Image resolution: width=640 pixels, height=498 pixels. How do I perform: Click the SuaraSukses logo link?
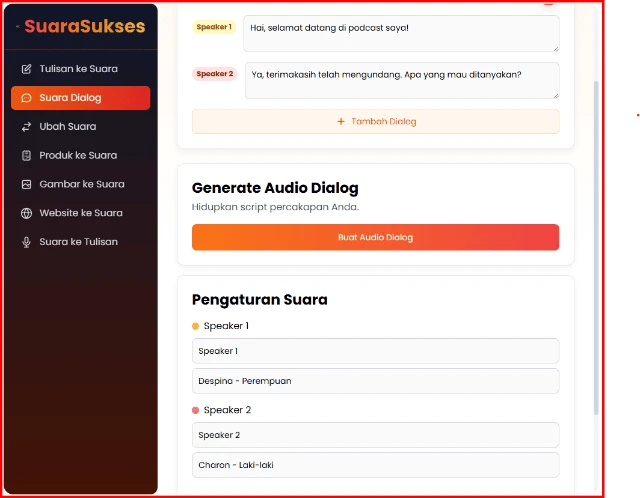84,27
